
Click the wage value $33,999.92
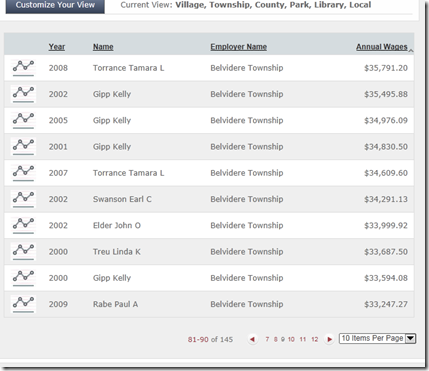(386, 226)
